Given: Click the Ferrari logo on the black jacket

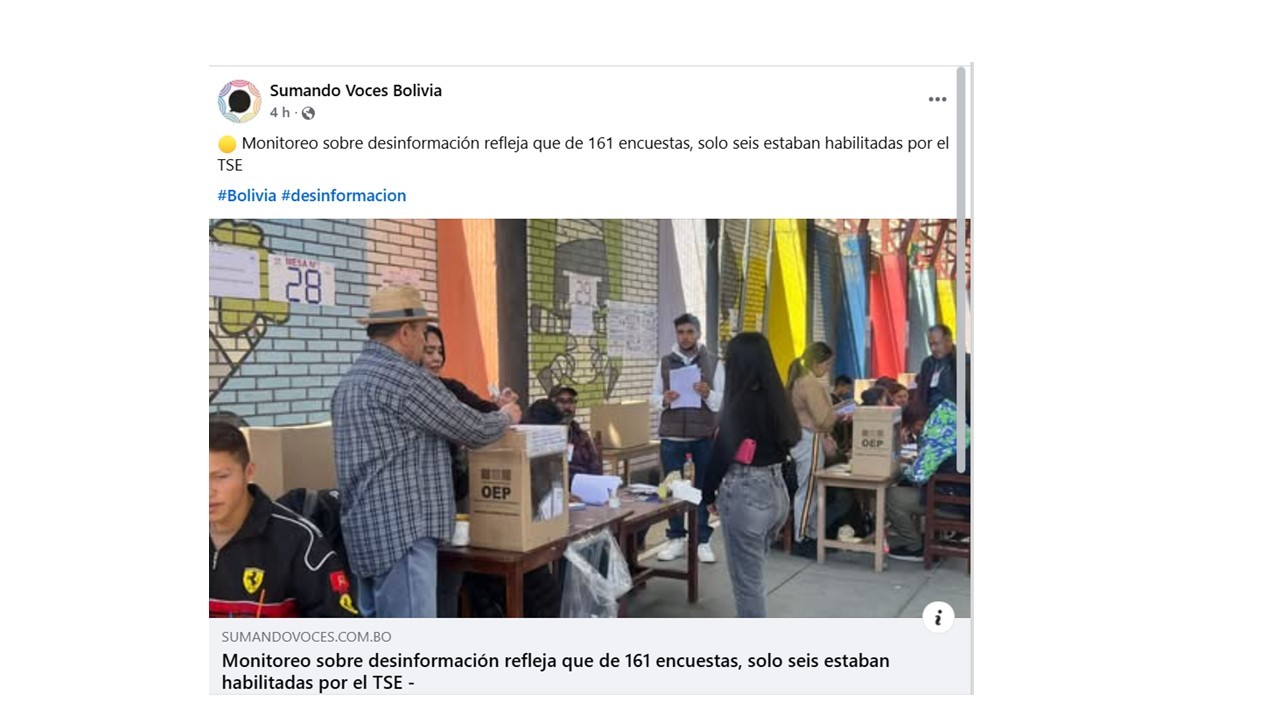Looking at the screenshot, I should 253,580.
